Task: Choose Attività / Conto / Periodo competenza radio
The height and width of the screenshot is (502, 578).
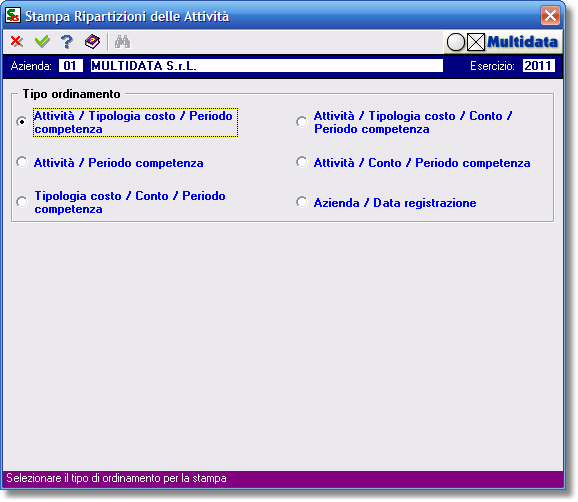Action: point(302,162)
